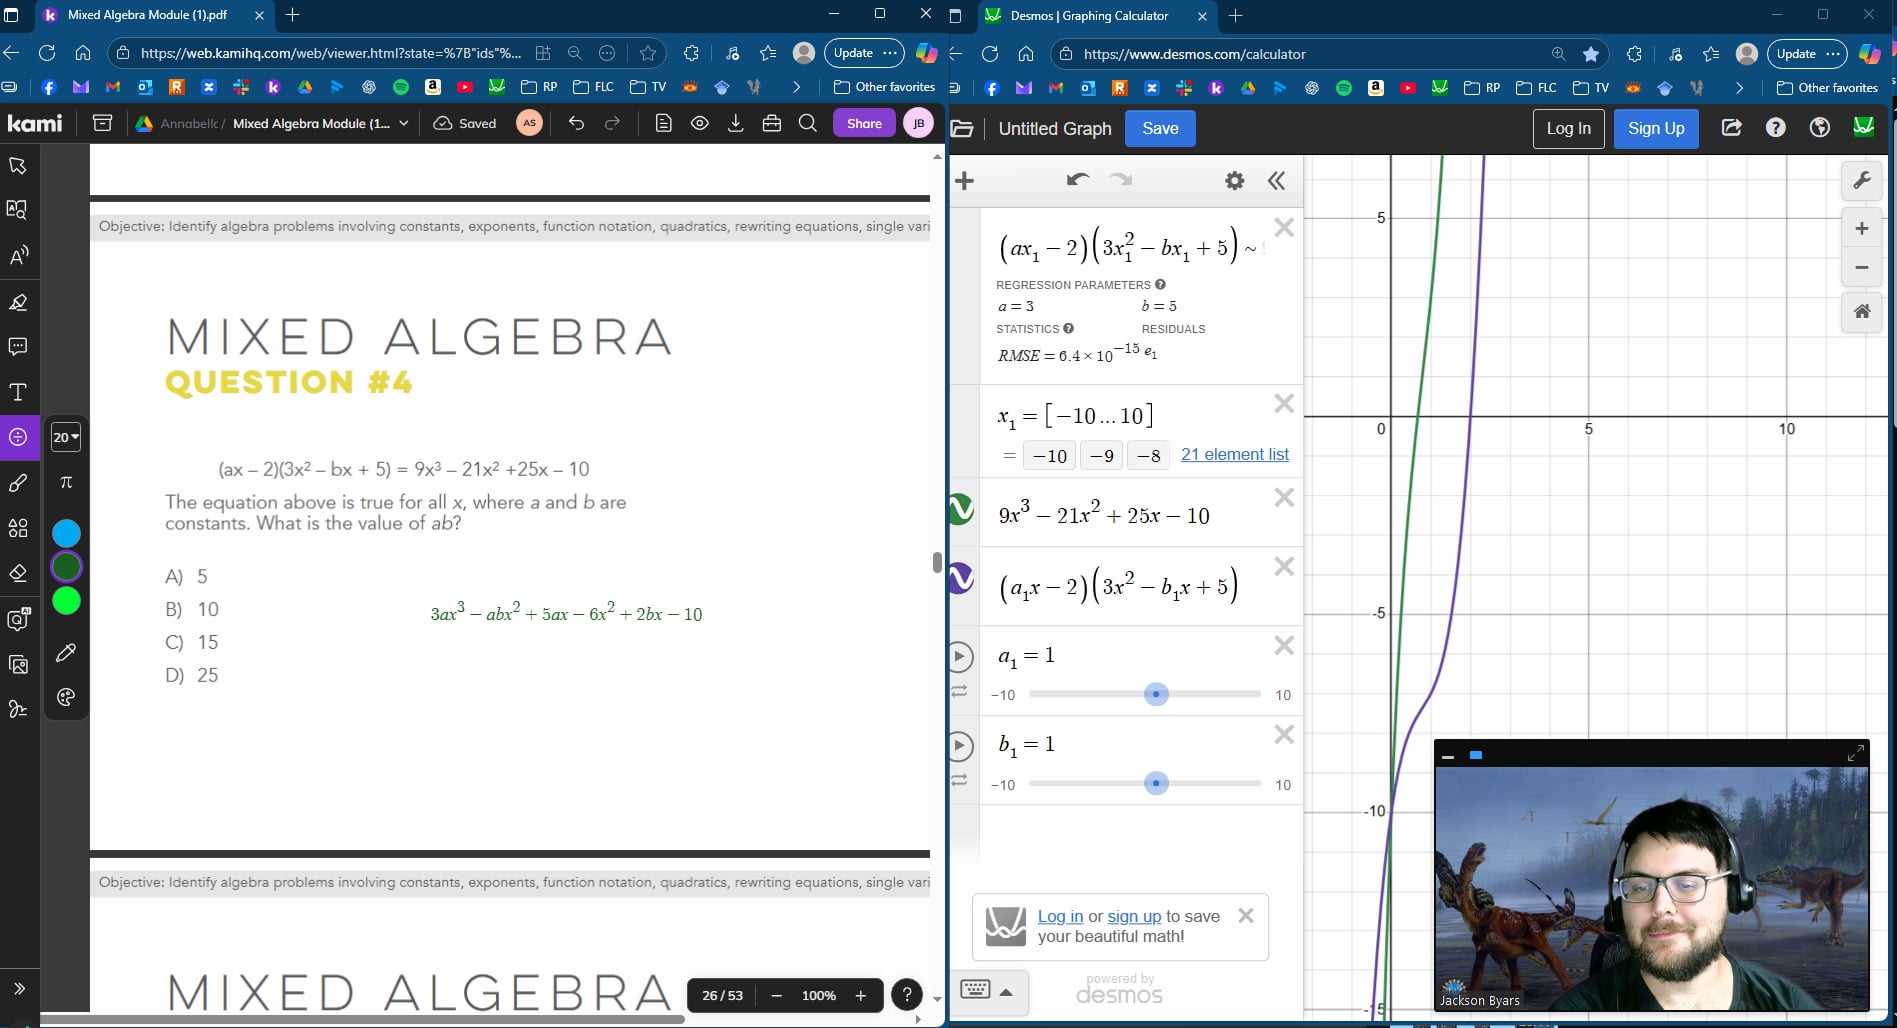Pick the Kami drawing pen tool

point(18,483)
